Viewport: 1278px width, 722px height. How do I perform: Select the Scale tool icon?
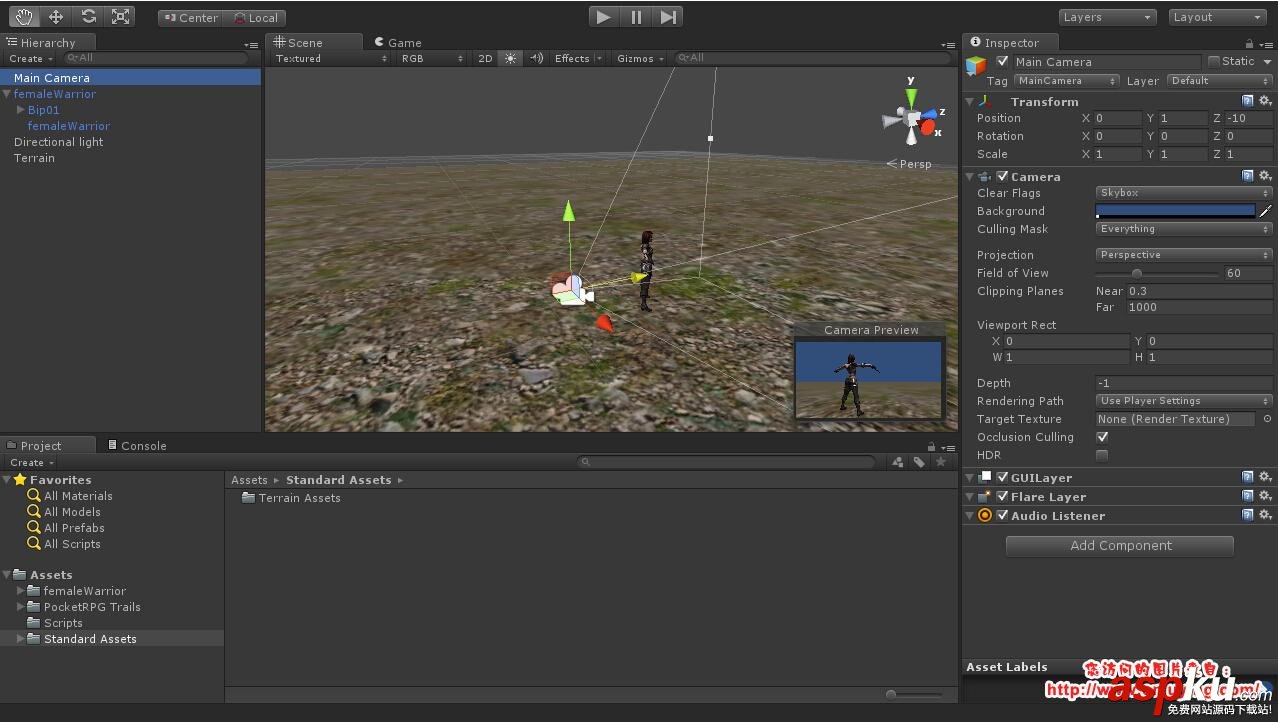click(120, 17)
